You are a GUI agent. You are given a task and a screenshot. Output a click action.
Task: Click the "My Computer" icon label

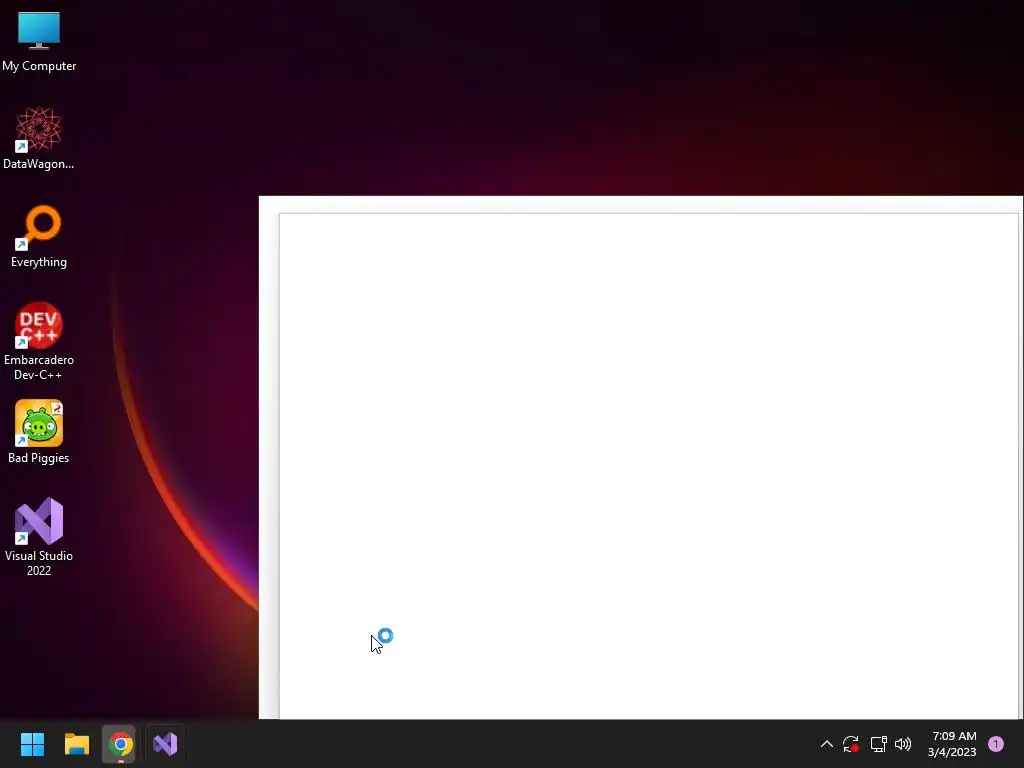click(x=39, y=66)
